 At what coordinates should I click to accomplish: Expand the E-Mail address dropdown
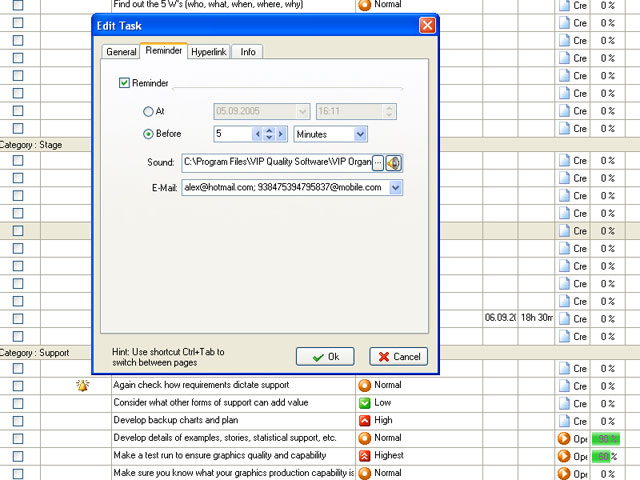click(396, 187)
